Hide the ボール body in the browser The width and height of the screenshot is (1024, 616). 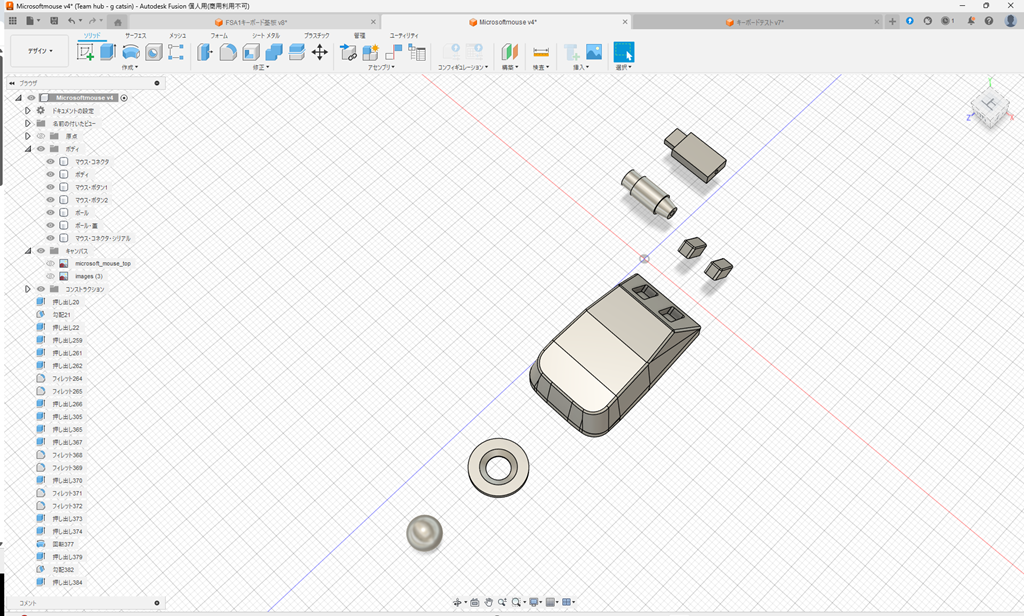(51, 212)
